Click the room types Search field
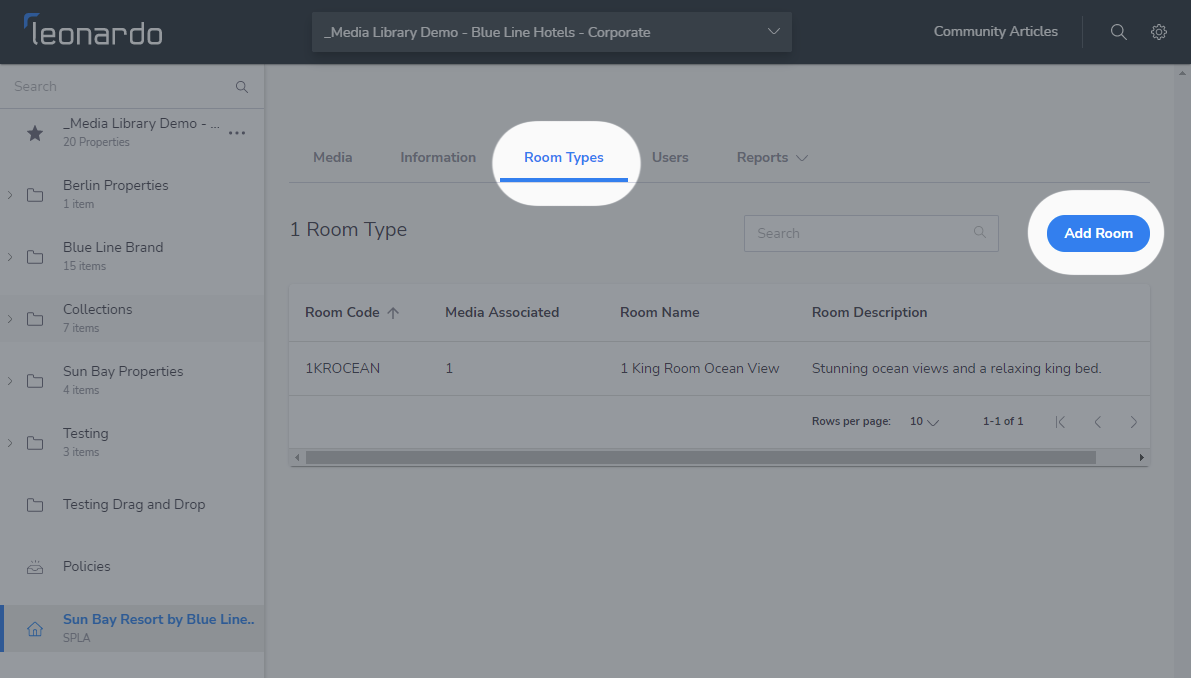 pyautogui.click(x=871, y=233)
